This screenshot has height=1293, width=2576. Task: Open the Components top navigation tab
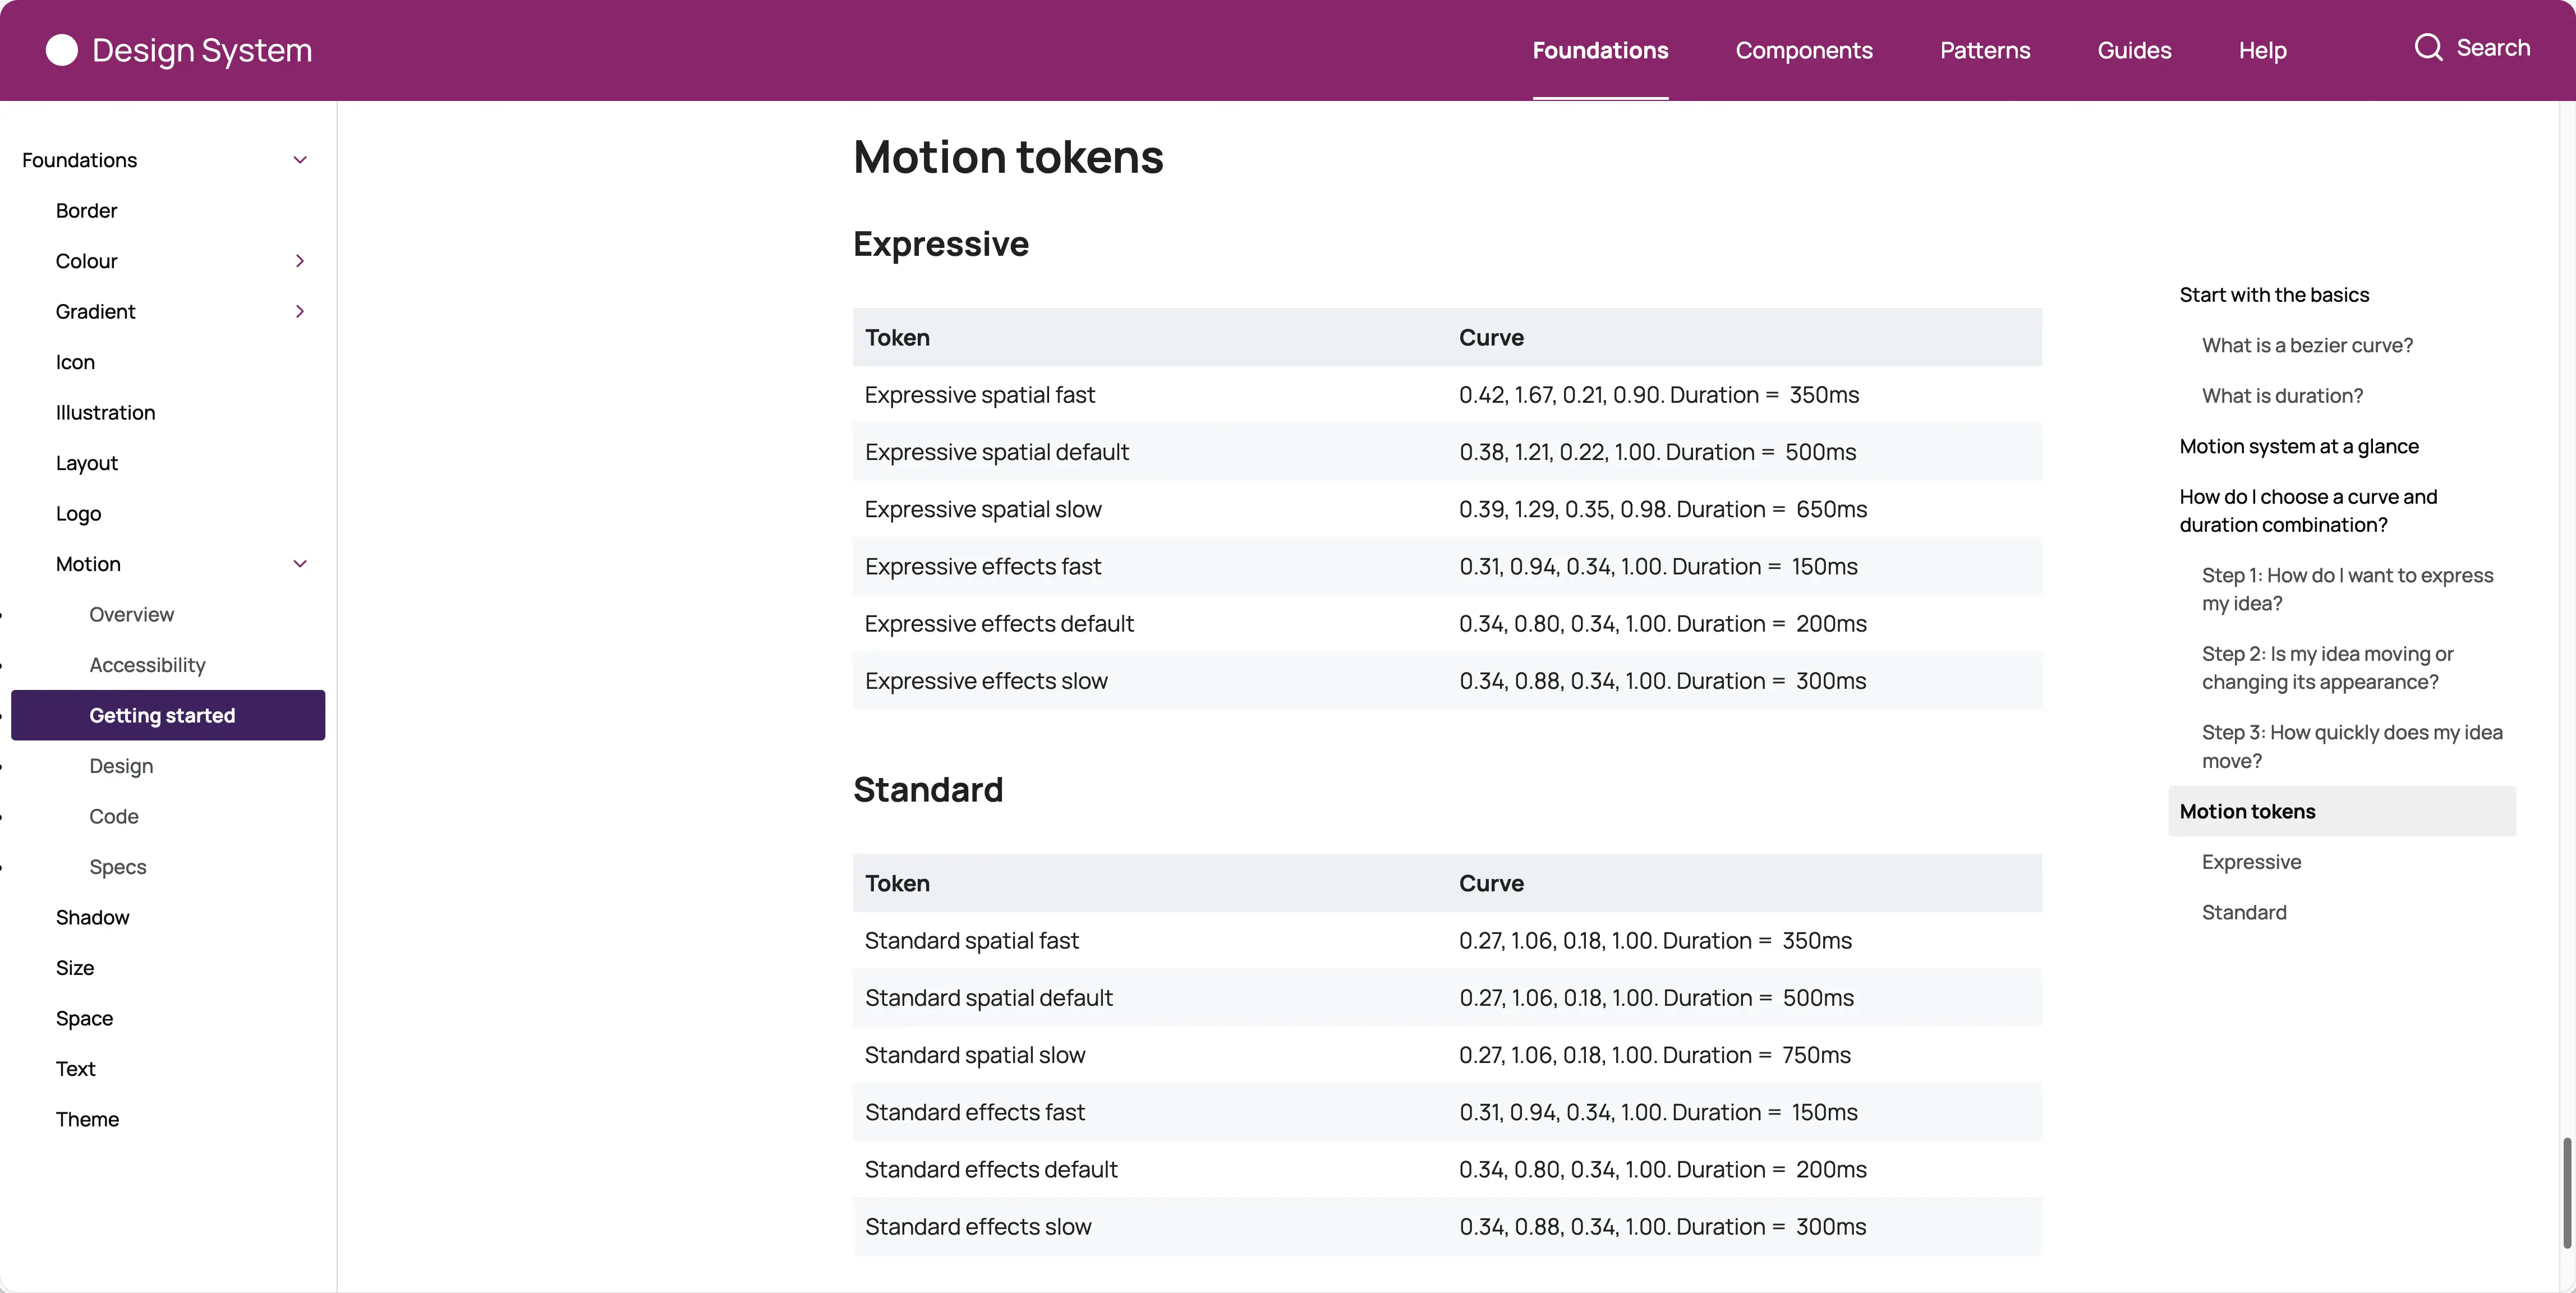pyautogui.click(x=1803, y=50)
